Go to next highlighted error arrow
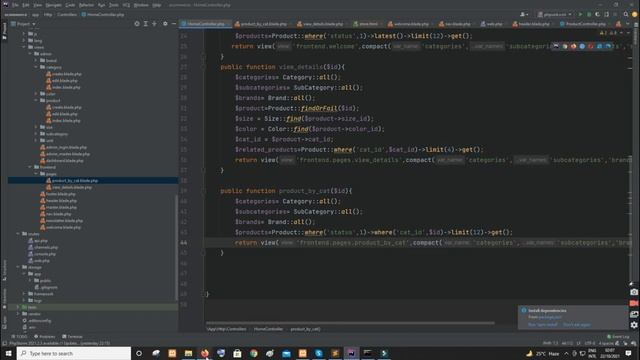This screenshot has width=640, height=360. [x=628, y=33]
